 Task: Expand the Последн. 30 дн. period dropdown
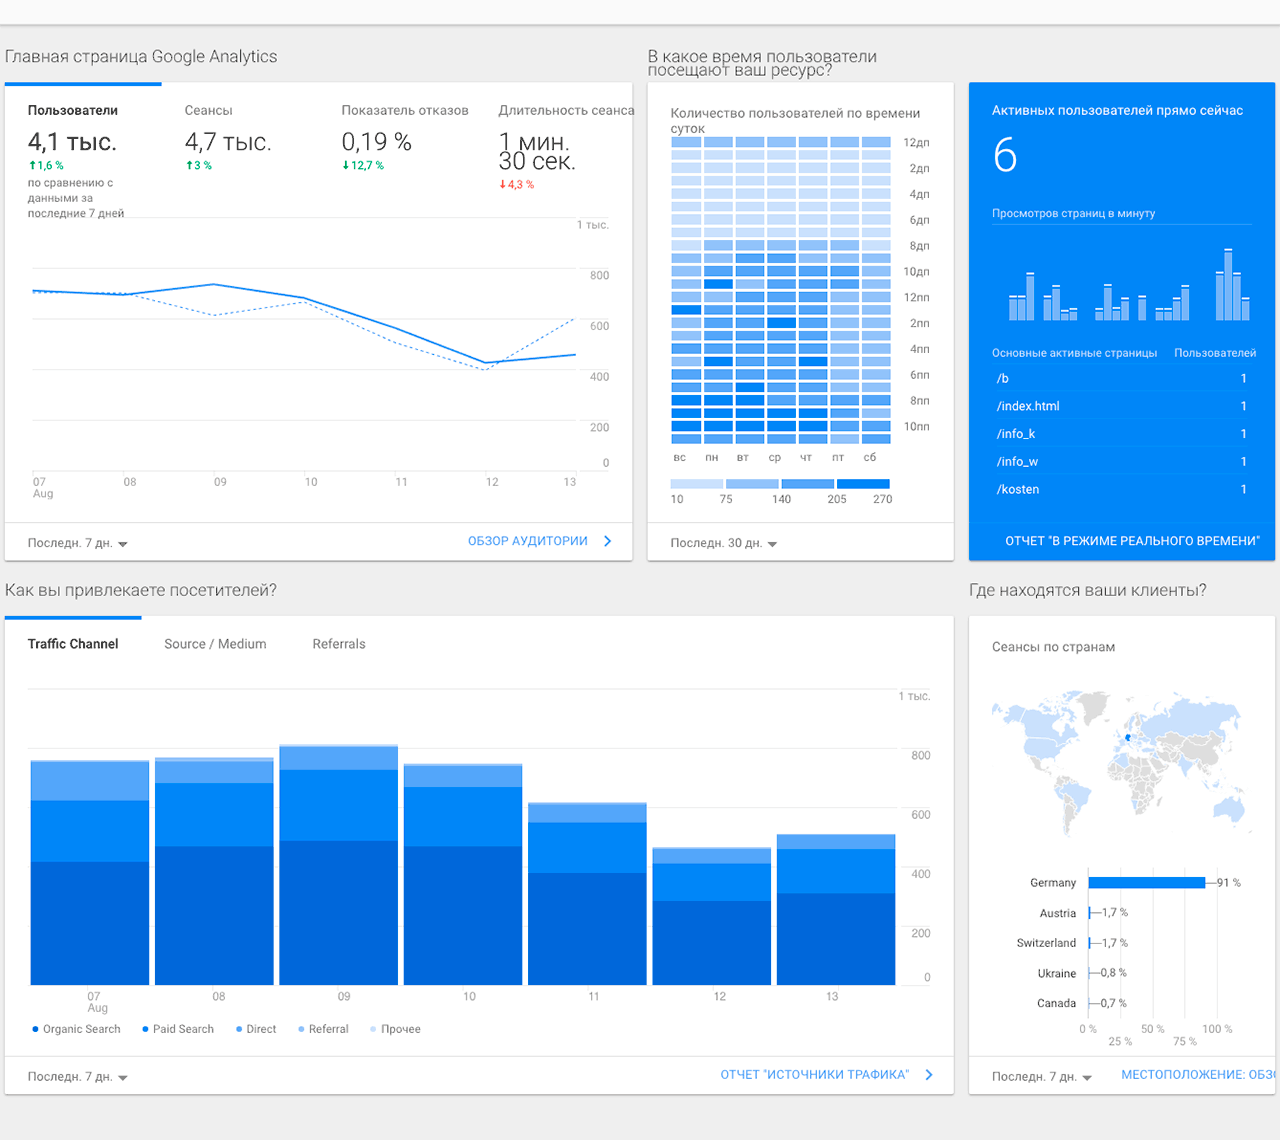723,543
